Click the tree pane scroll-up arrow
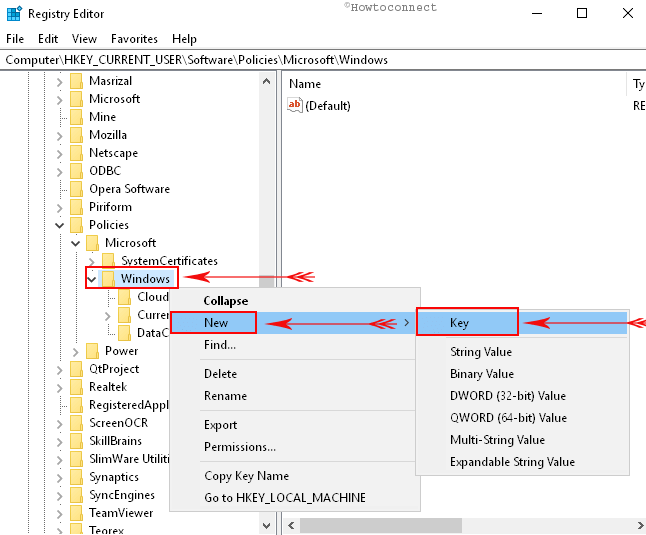Viewport: 646px width, 535px height. pyautogui.click(x=267, y=81)
